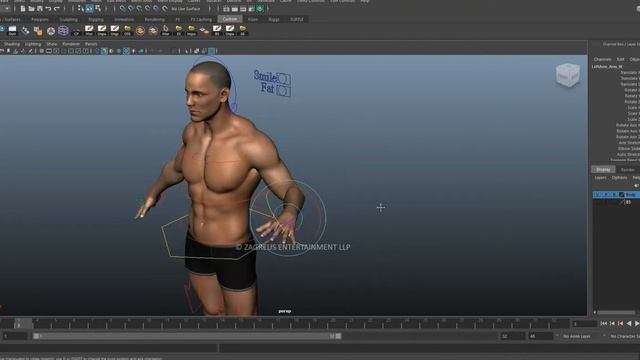Click the playback end time field
Viewport: 640px width, 360px height.
coord(512,336)
